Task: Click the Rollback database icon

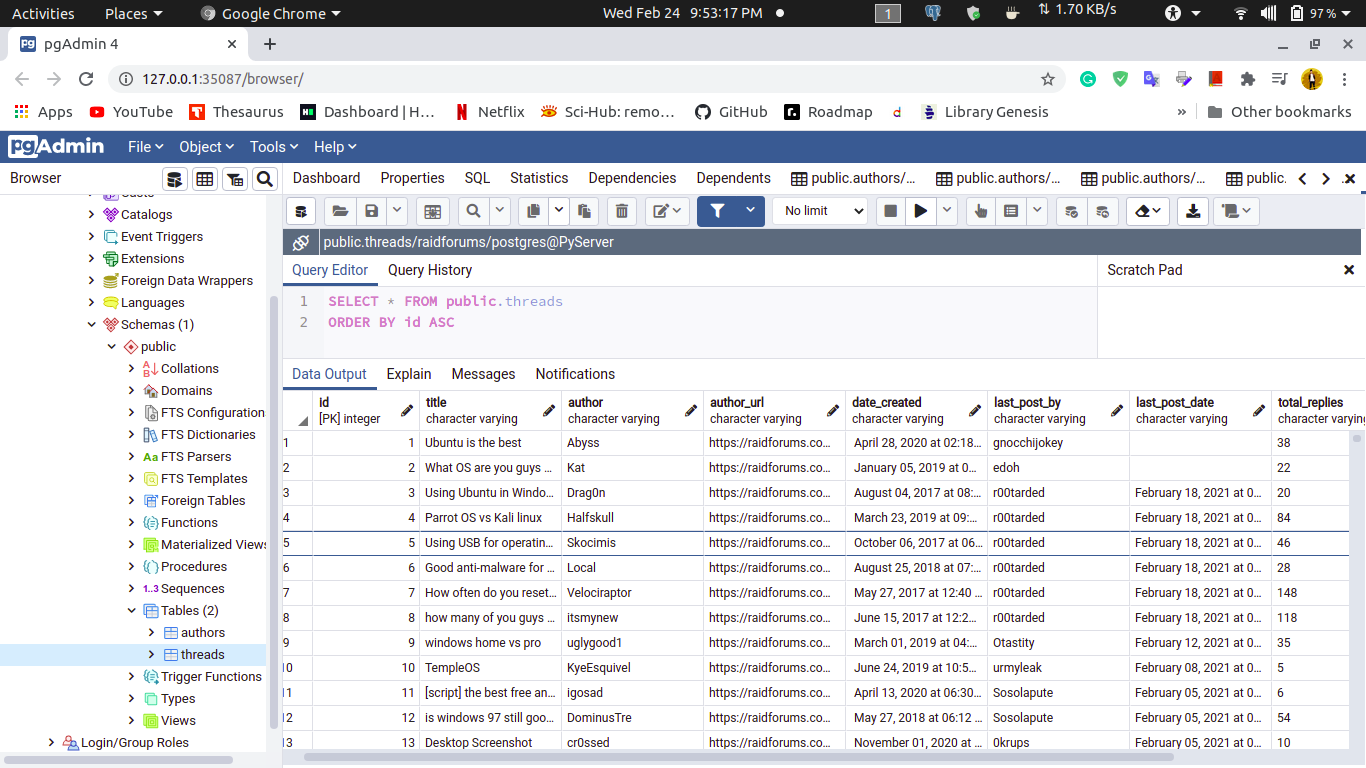Action: 1103,211
